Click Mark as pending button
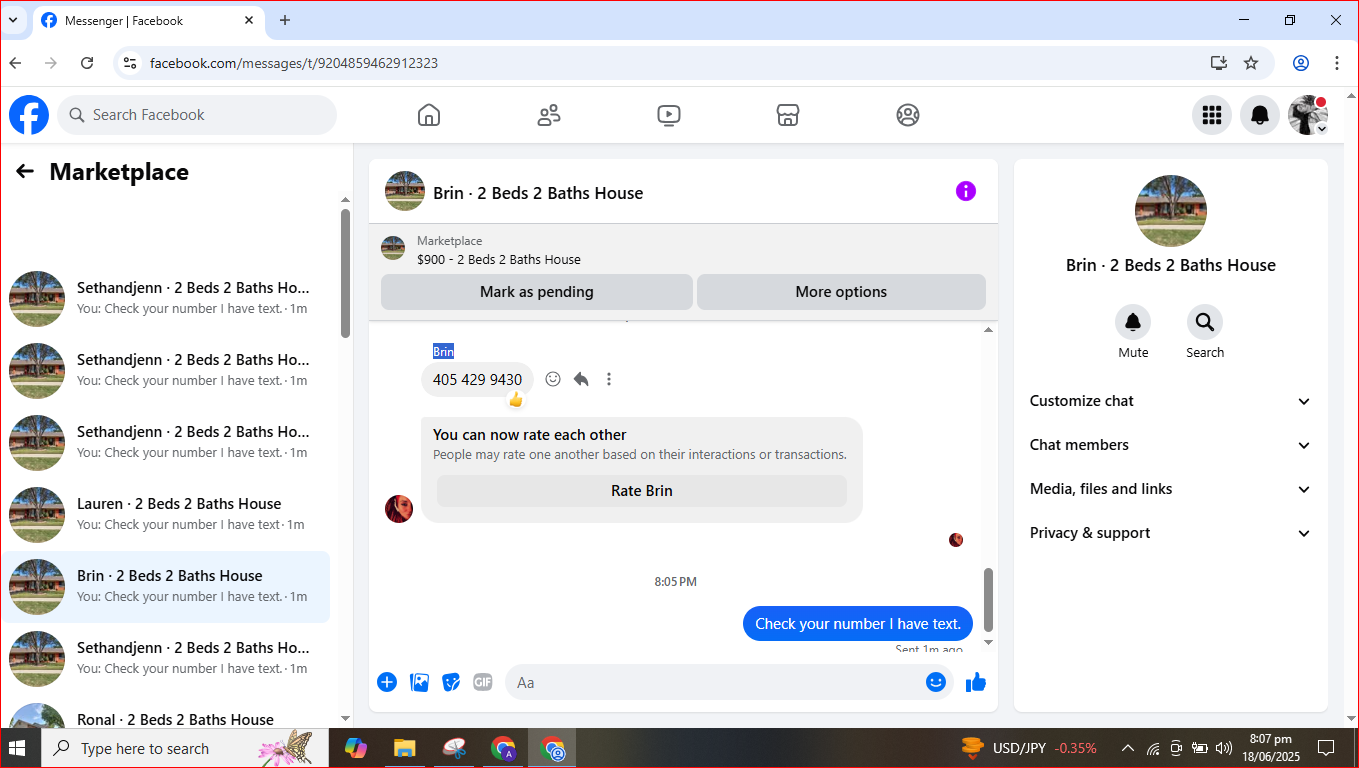The width and height of the screenshot is (1359, 768). point(537,292)
